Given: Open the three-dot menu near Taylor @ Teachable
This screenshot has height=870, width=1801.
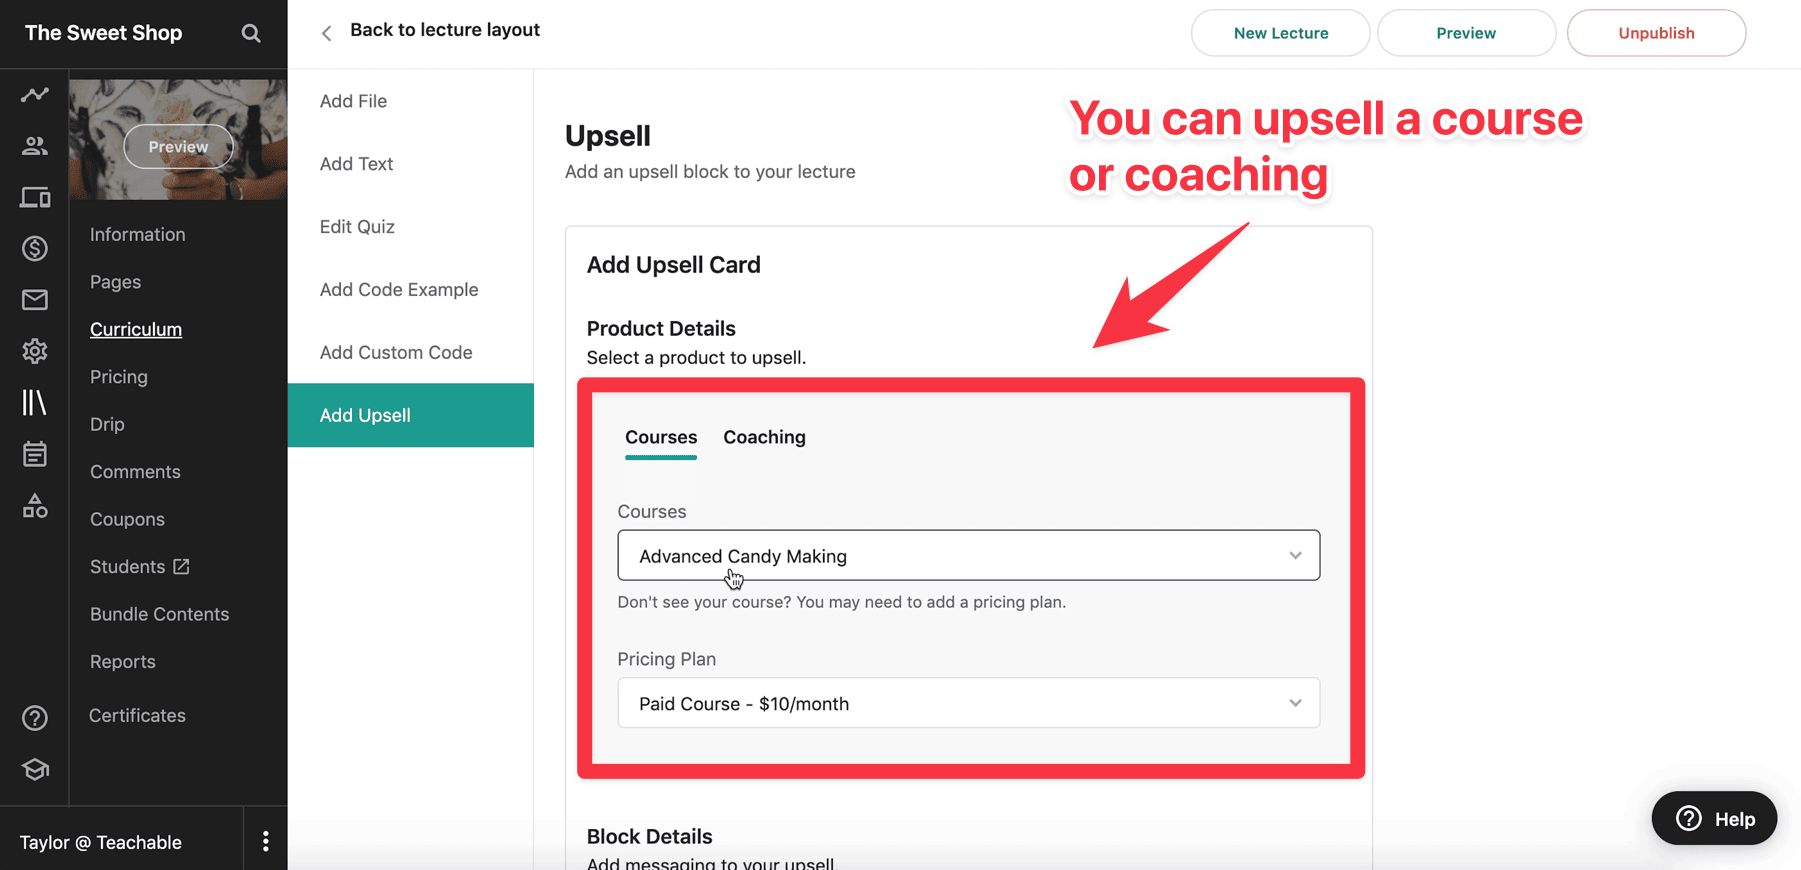Looking at the screenshot, I should pyautogui.click(x=265, y=841).
